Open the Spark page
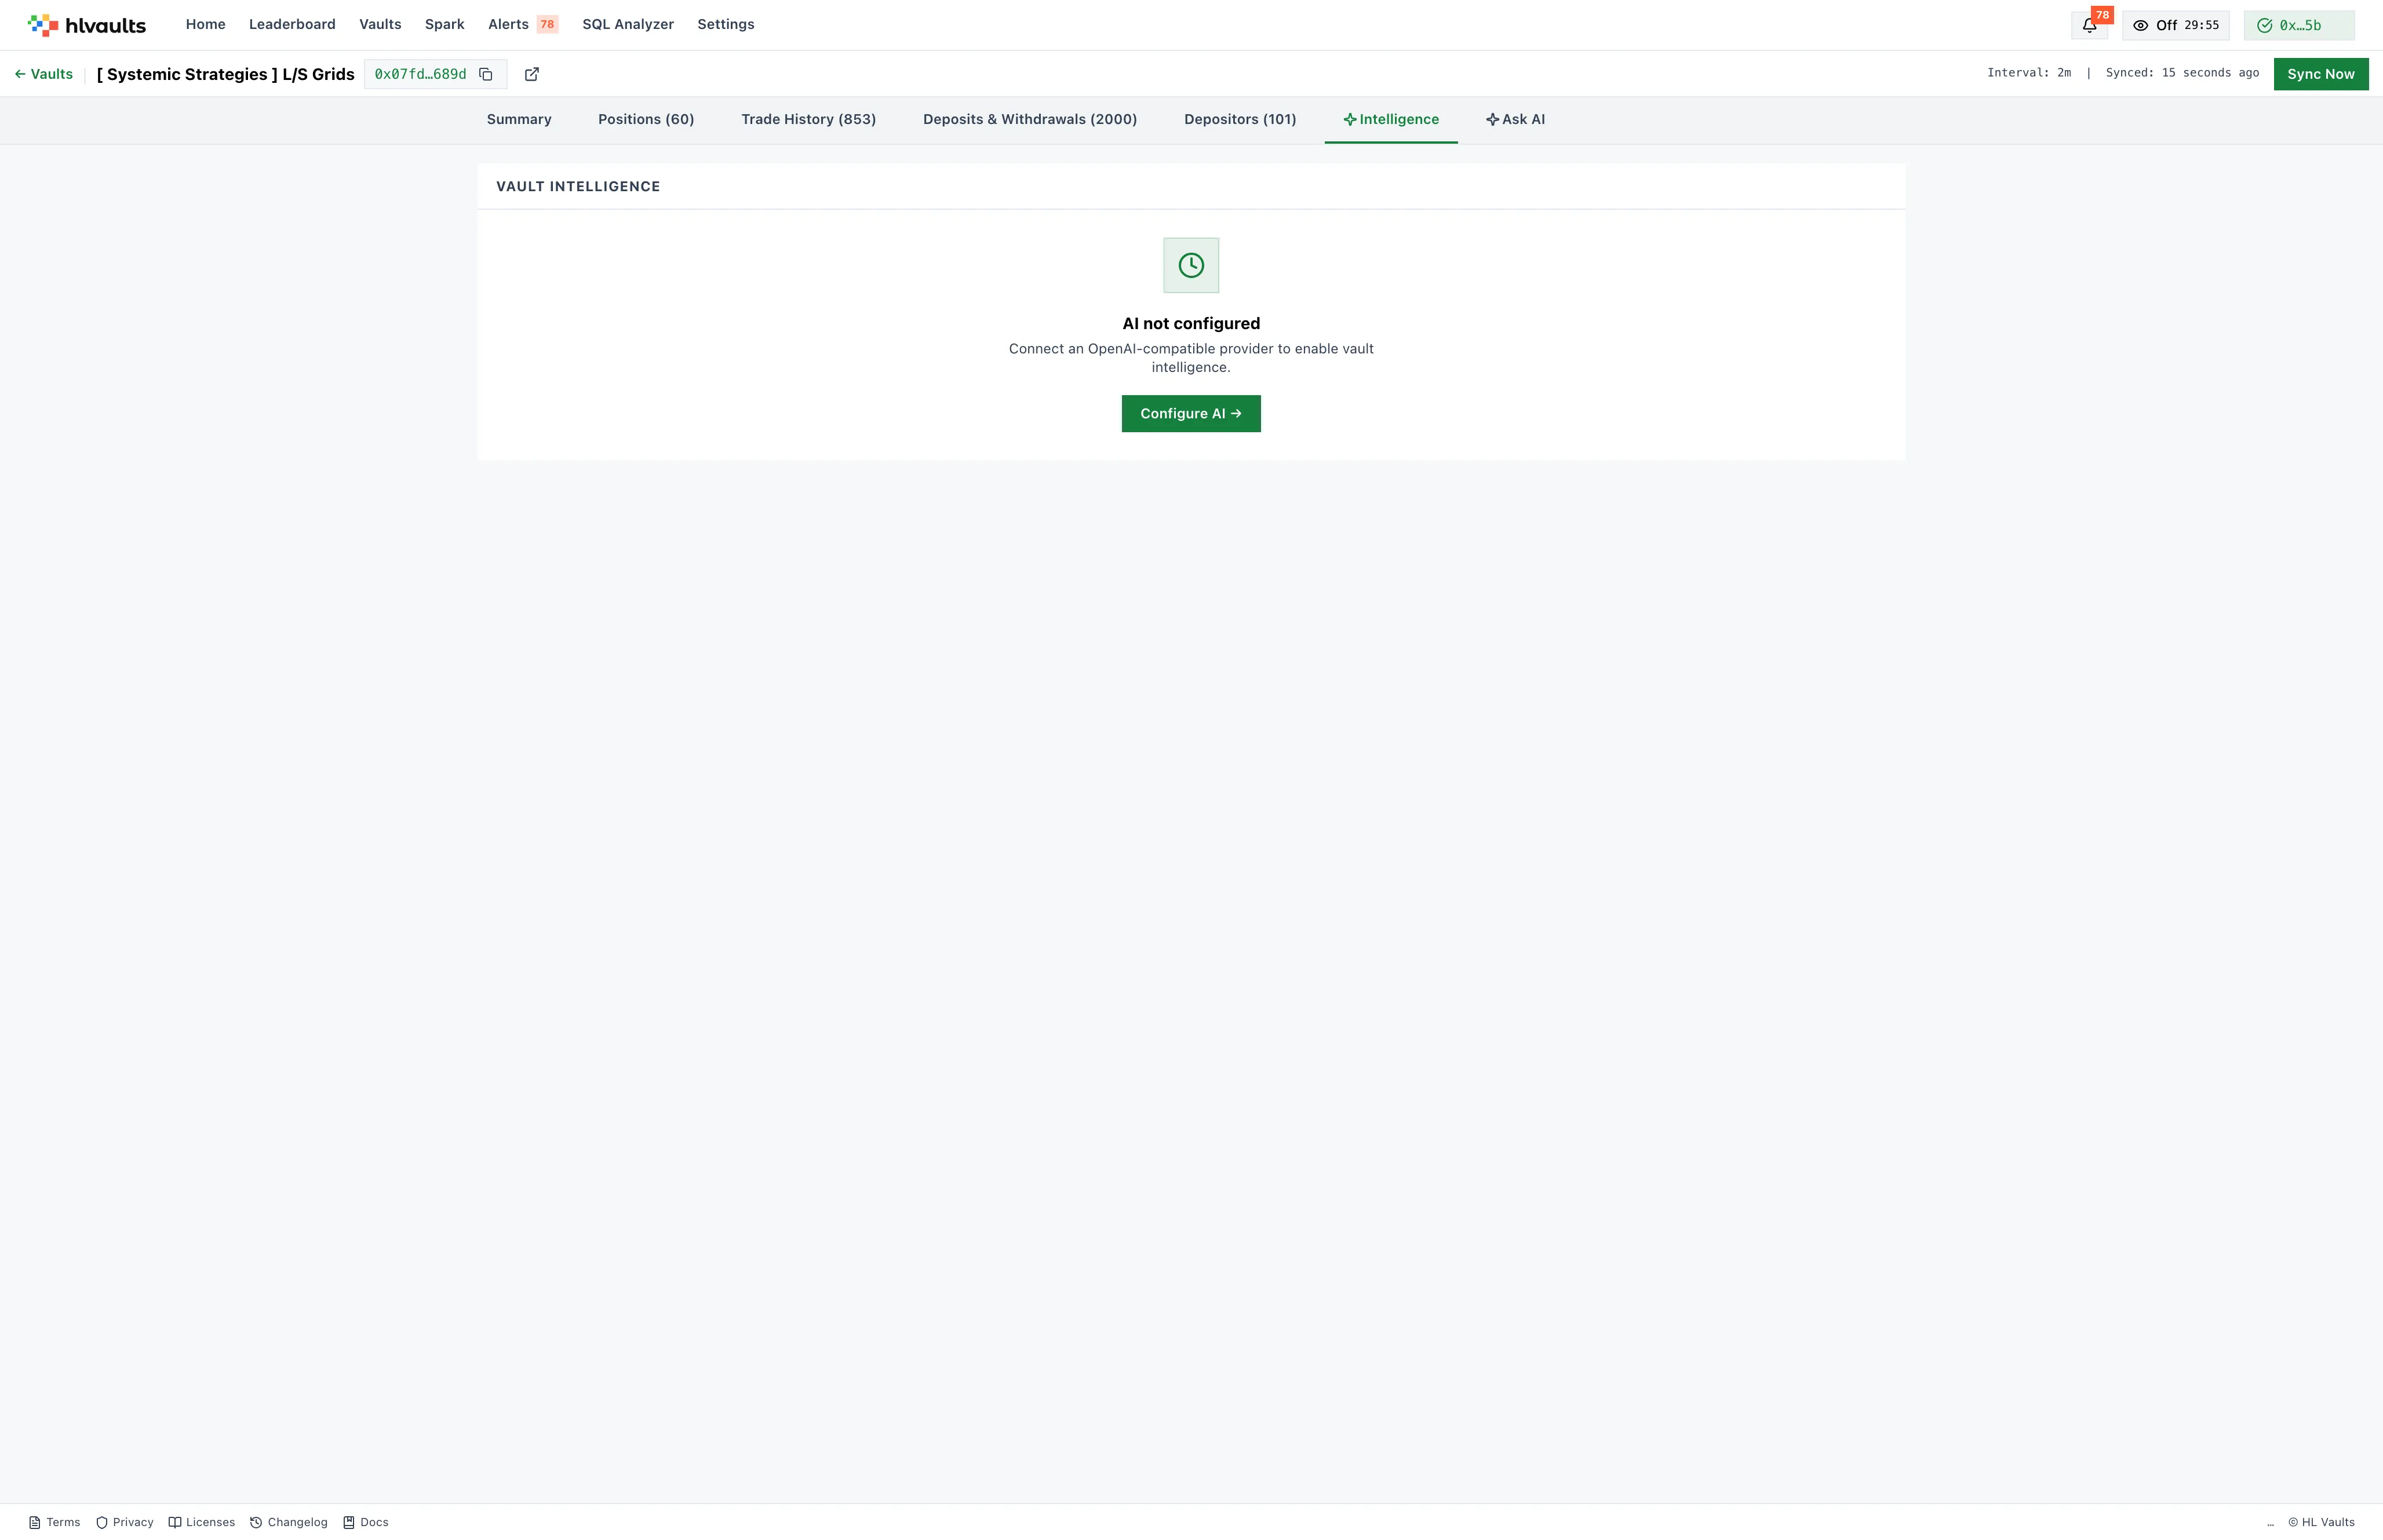The image size is (2383, 1540). pos(445,24)
